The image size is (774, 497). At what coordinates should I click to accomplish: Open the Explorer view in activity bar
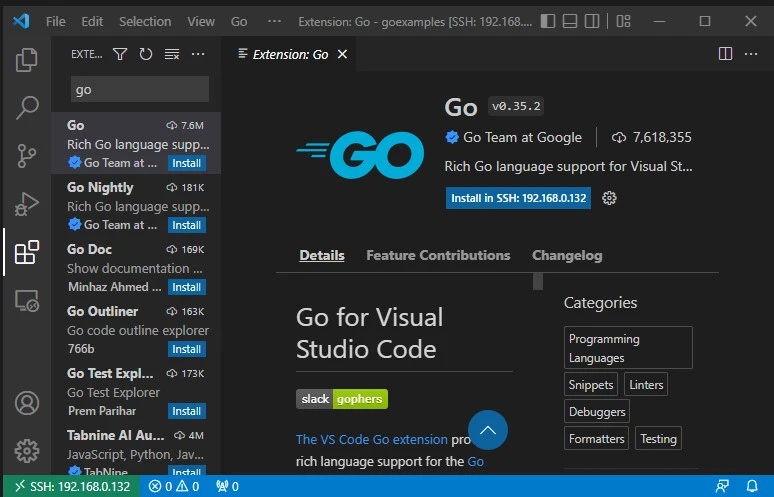click(27, 60)
